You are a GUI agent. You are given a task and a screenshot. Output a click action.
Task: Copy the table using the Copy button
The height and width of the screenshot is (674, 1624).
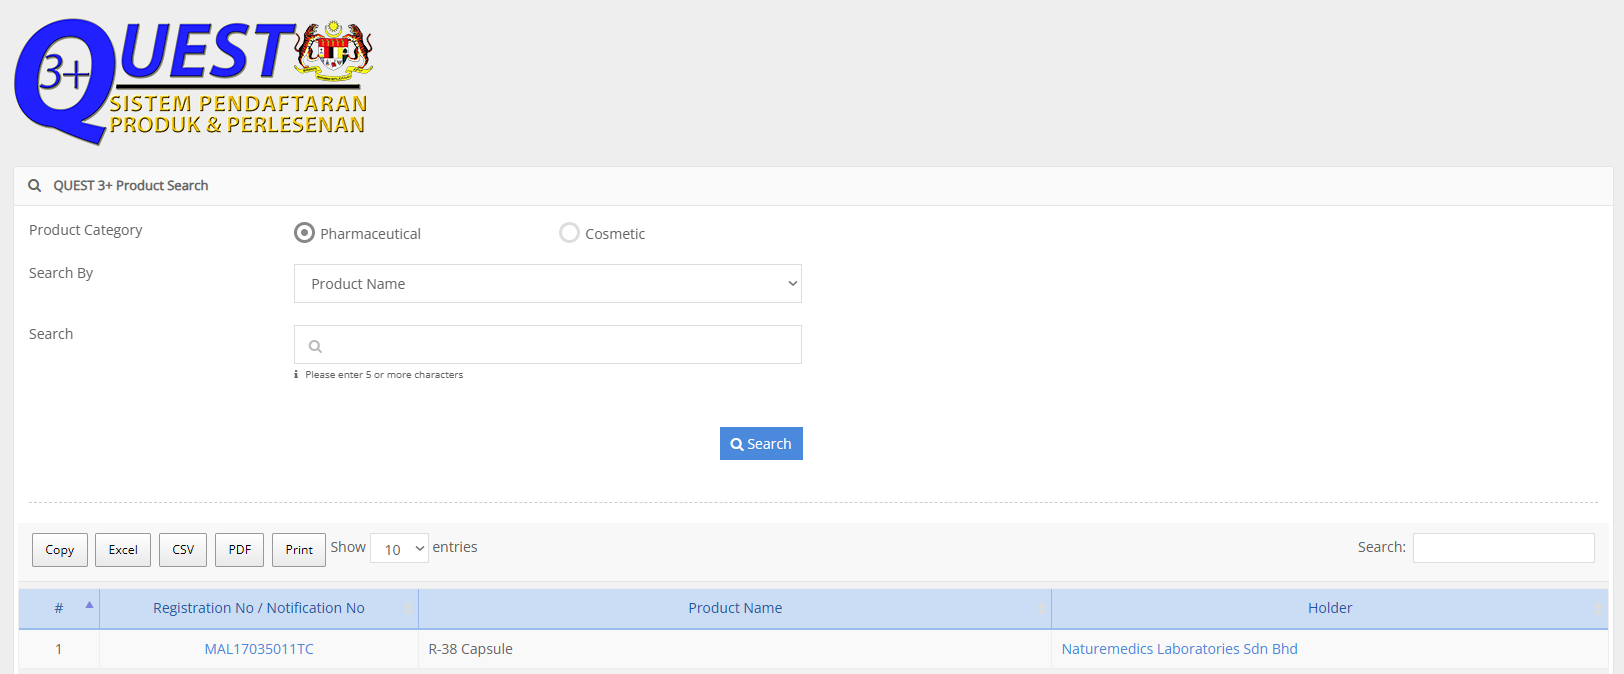[60, 550]
